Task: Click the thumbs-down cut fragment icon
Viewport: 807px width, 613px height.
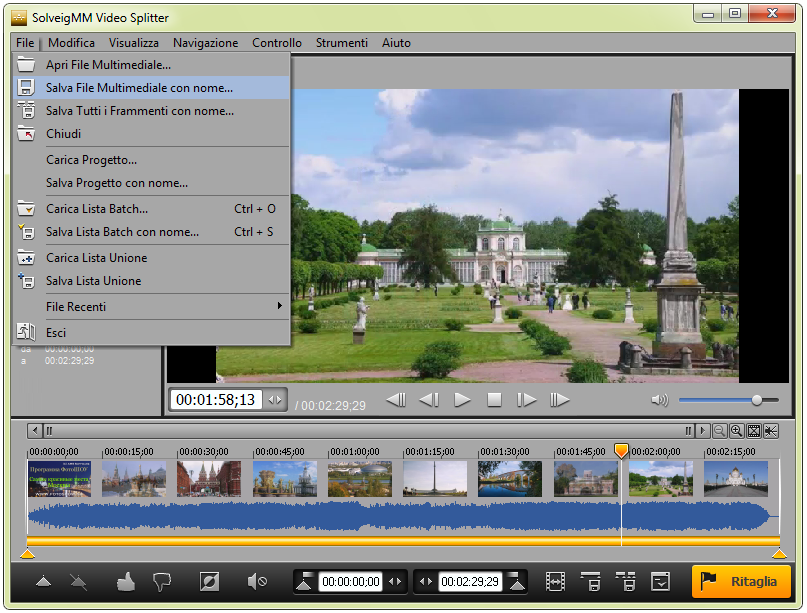Action: point(162,582)
